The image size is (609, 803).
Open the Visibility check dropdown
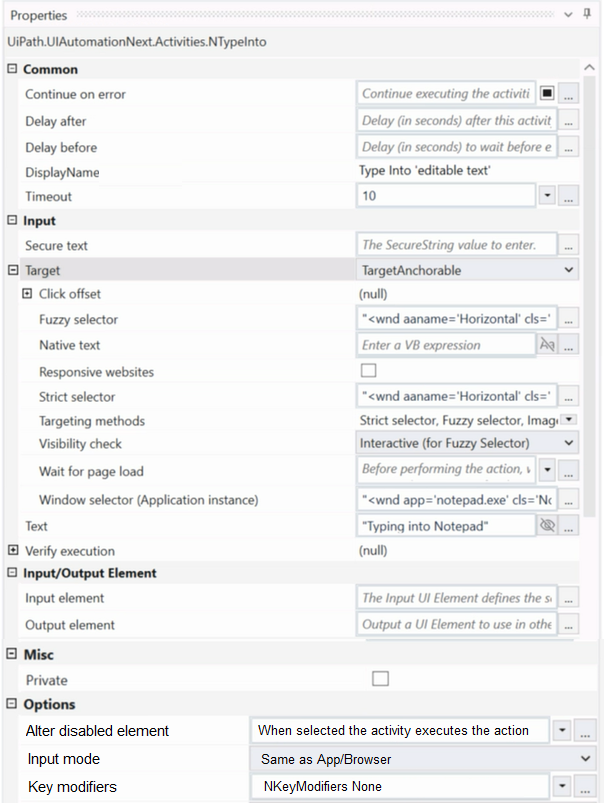coord(467,443)
